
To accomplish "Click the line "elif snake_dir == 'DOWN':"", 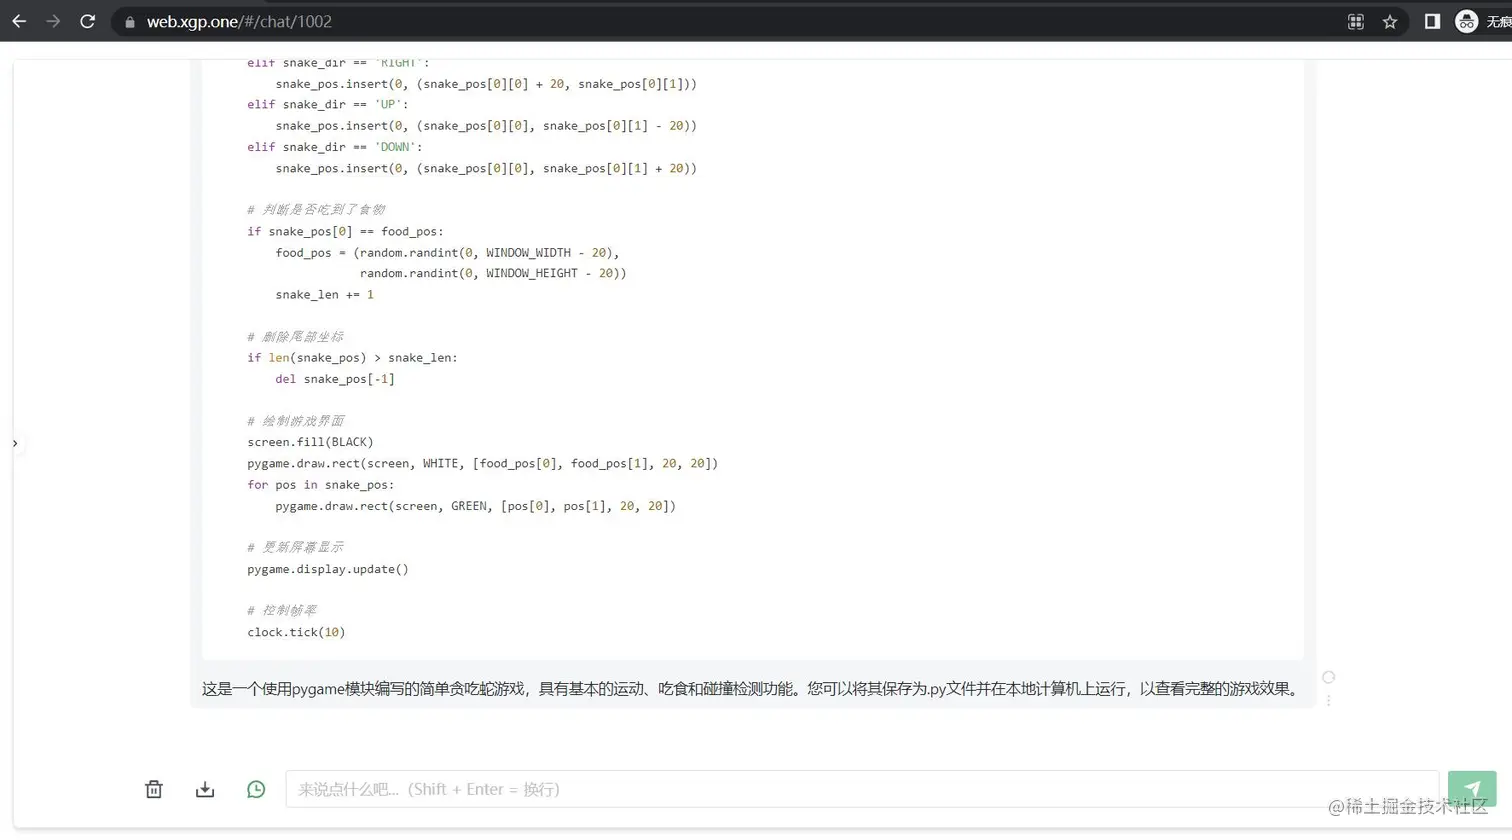I will pos(335,147).
